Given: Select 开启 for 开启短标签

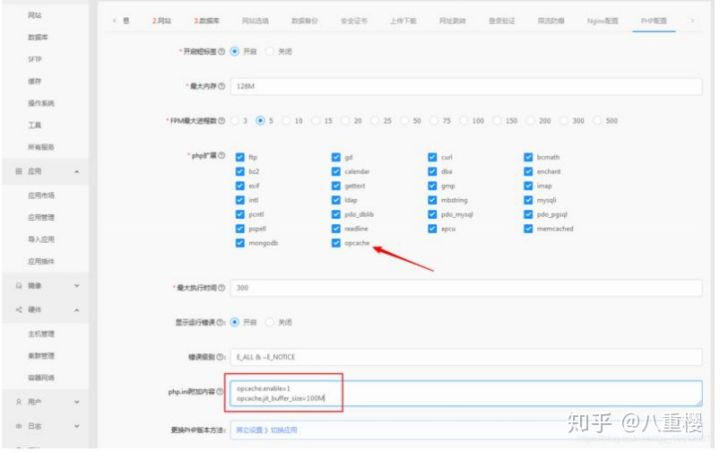Looking at the screenshot, I should (x=235, y=51).
